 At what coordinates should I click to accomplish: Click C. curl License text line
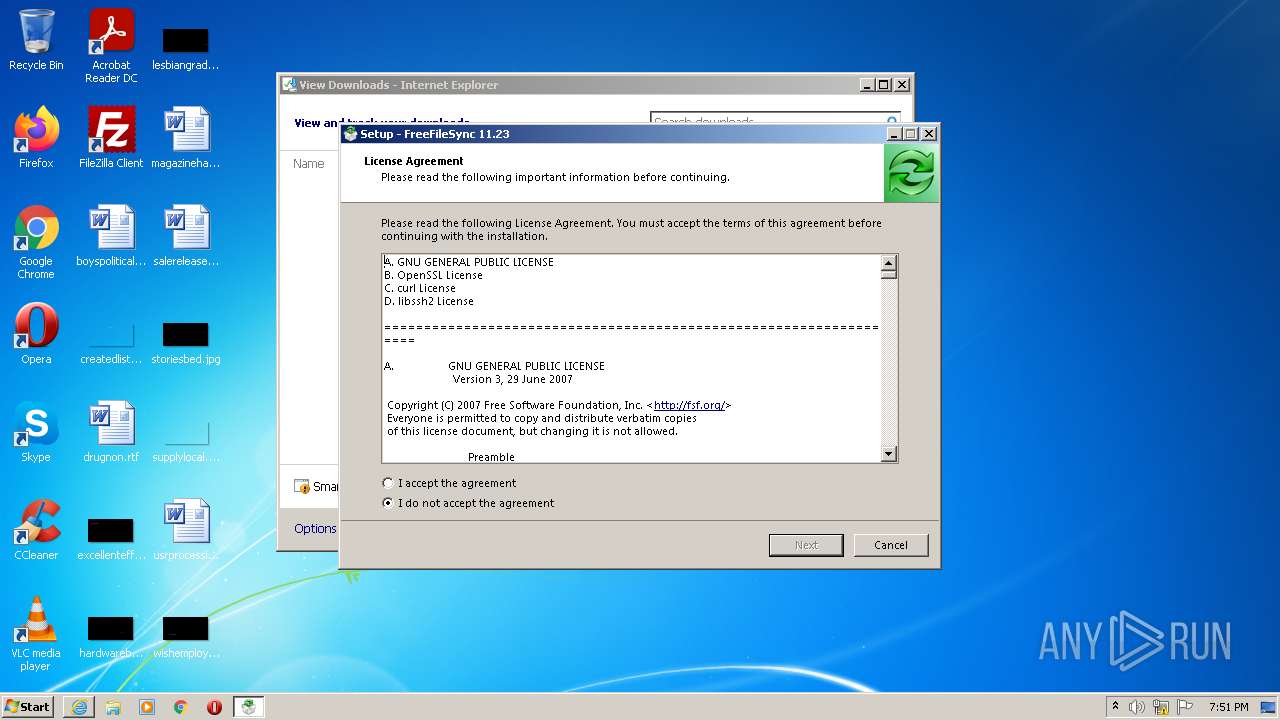(420, 288)
